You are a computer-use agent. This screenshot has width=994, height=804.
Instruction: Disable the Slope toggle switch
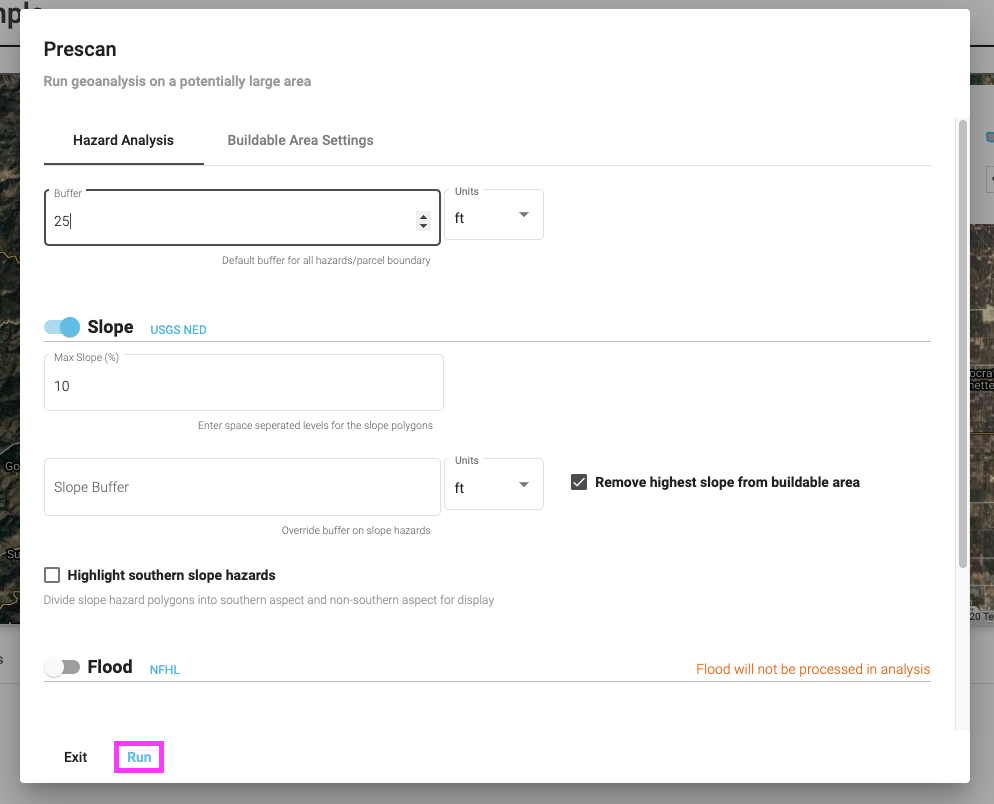tap(62, 327)
